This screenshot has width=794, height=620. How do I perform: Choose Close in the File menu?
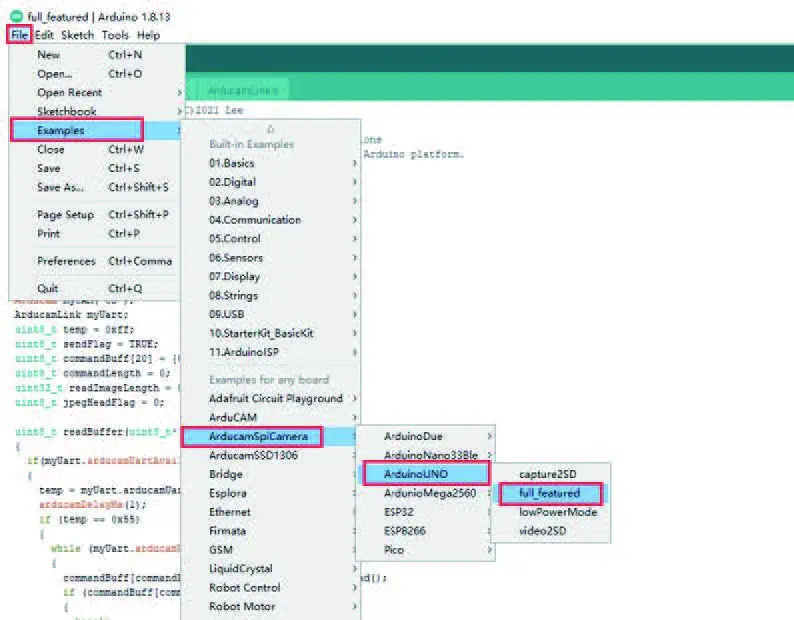(95, 149)
